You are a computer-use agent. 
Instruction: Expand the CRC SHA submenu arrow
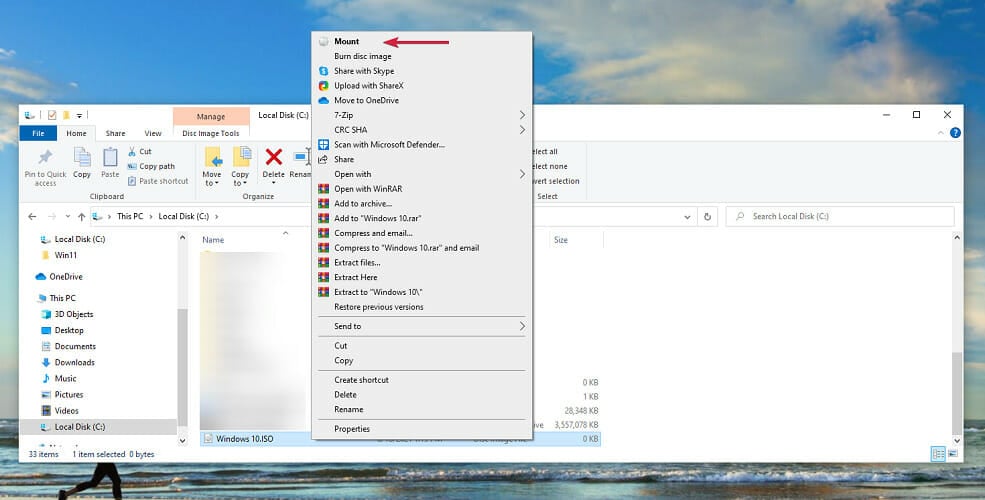click(522, 130)
